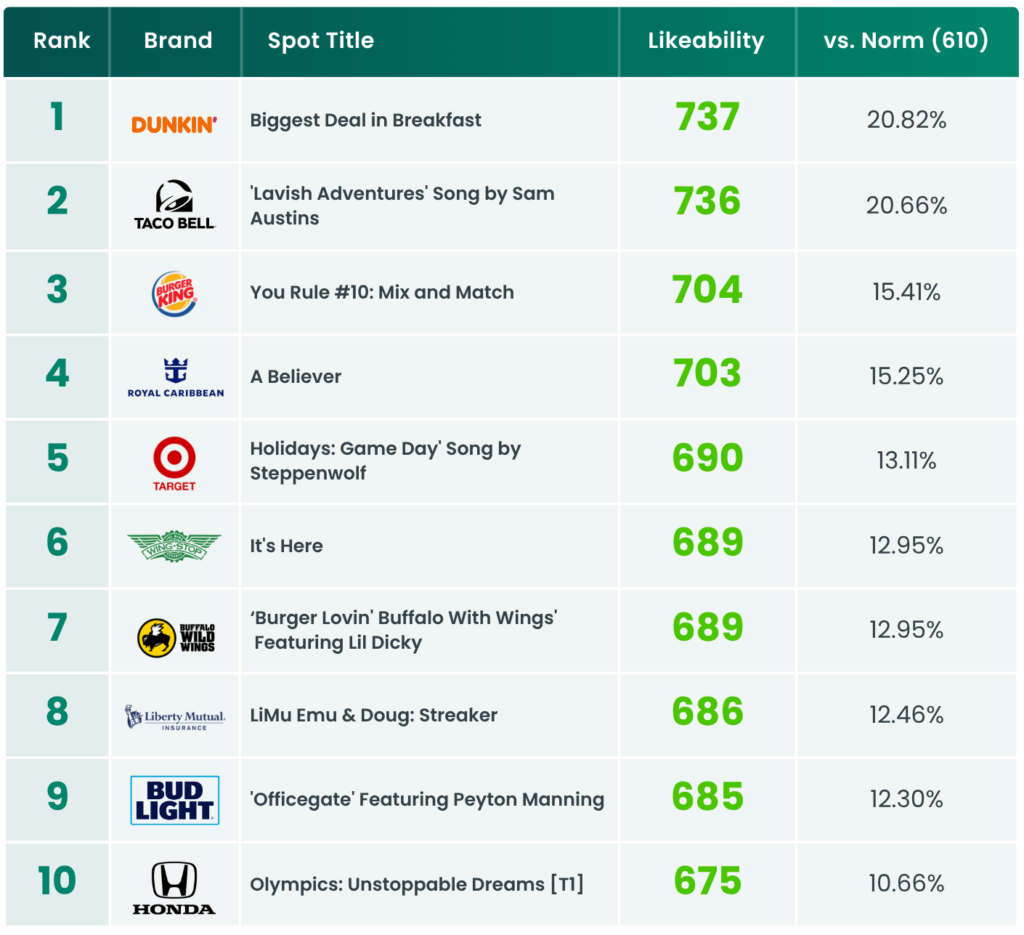The width and height of the screenshot is (1024, 935).
Task: Open 'Biggest Deal in Breakfast' spot title
Action: click(366, 120)
